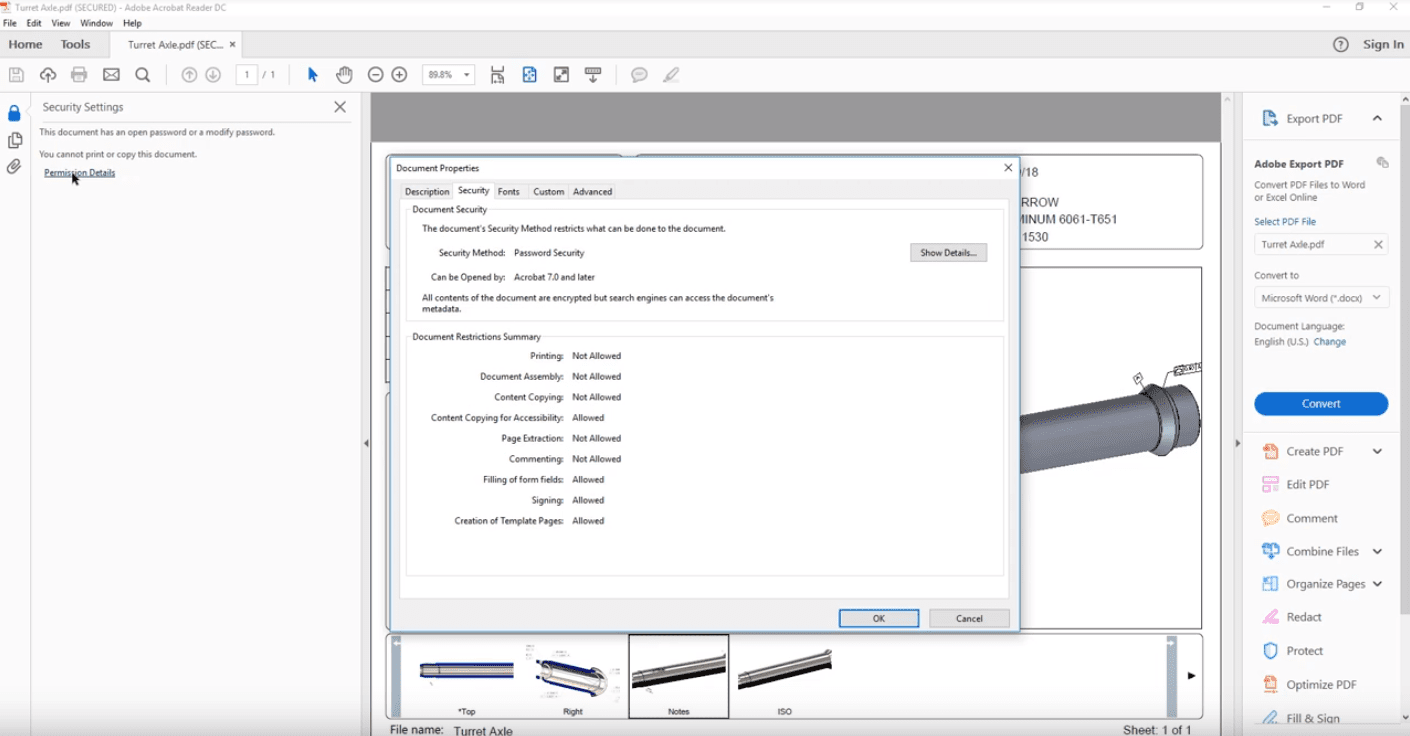Open Microsoft Word format dropdown

pos(1321,298)
